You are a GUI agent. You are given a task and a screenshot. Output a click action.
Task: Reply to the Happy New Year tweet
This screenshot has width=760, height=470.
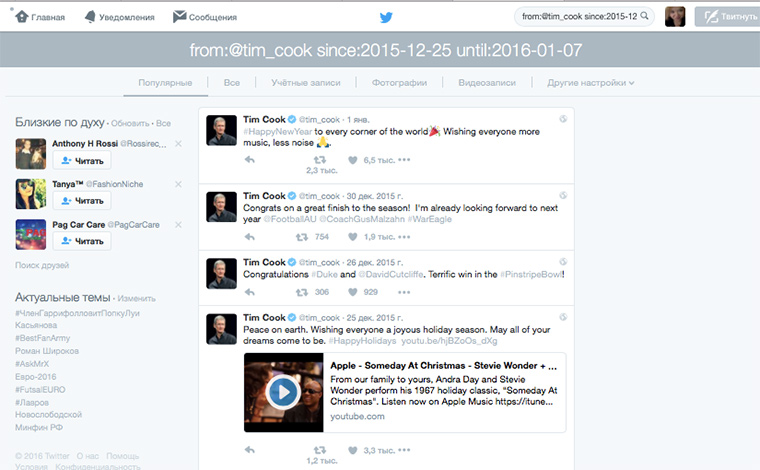tap(250, 159)
